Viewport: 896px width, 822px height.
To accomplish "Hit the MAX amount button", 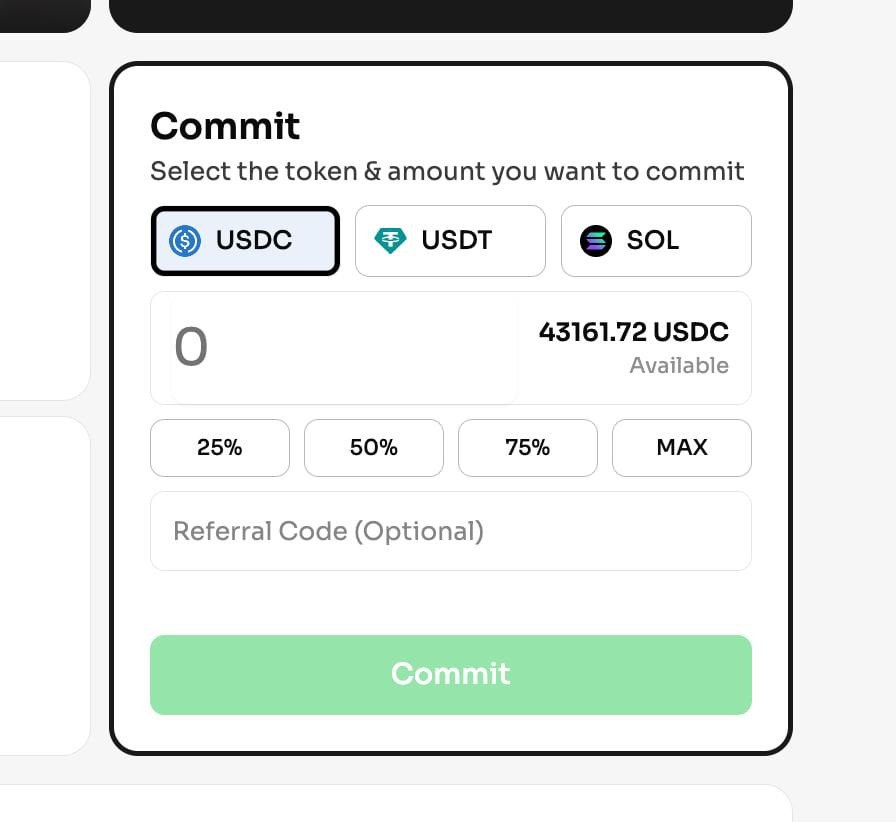I will click(682, 448).
